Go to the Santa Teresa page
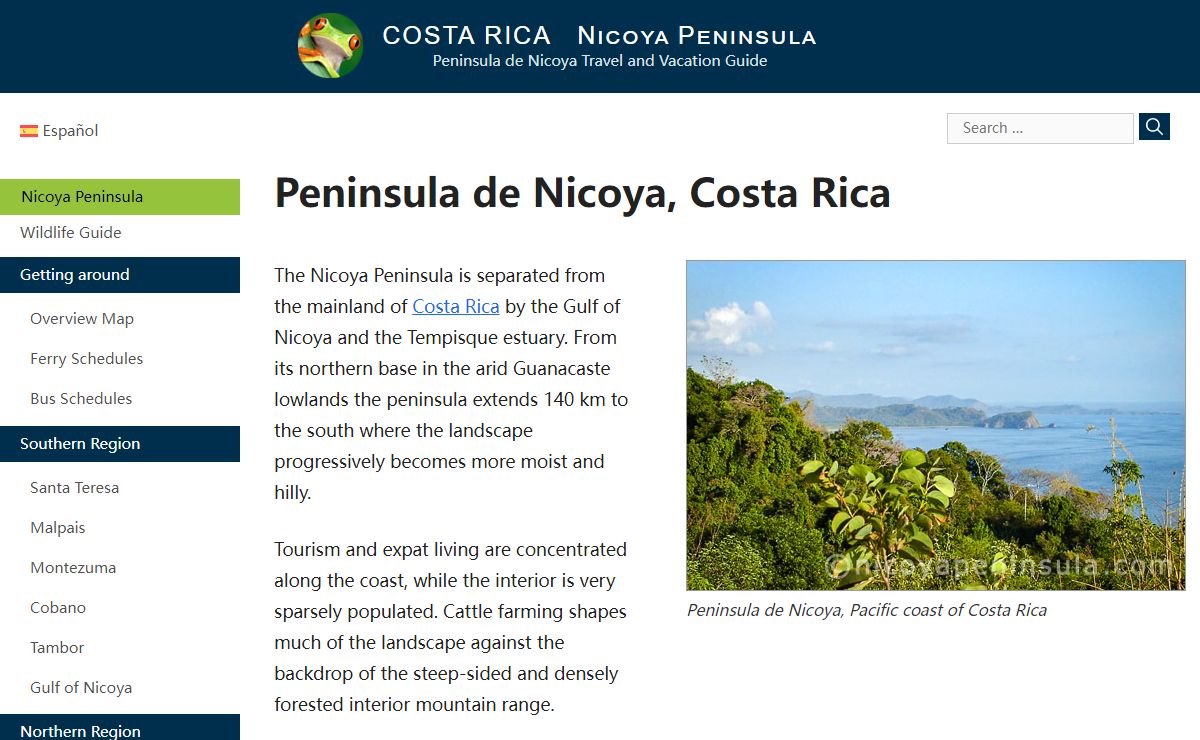 click(x=74, y=488)
